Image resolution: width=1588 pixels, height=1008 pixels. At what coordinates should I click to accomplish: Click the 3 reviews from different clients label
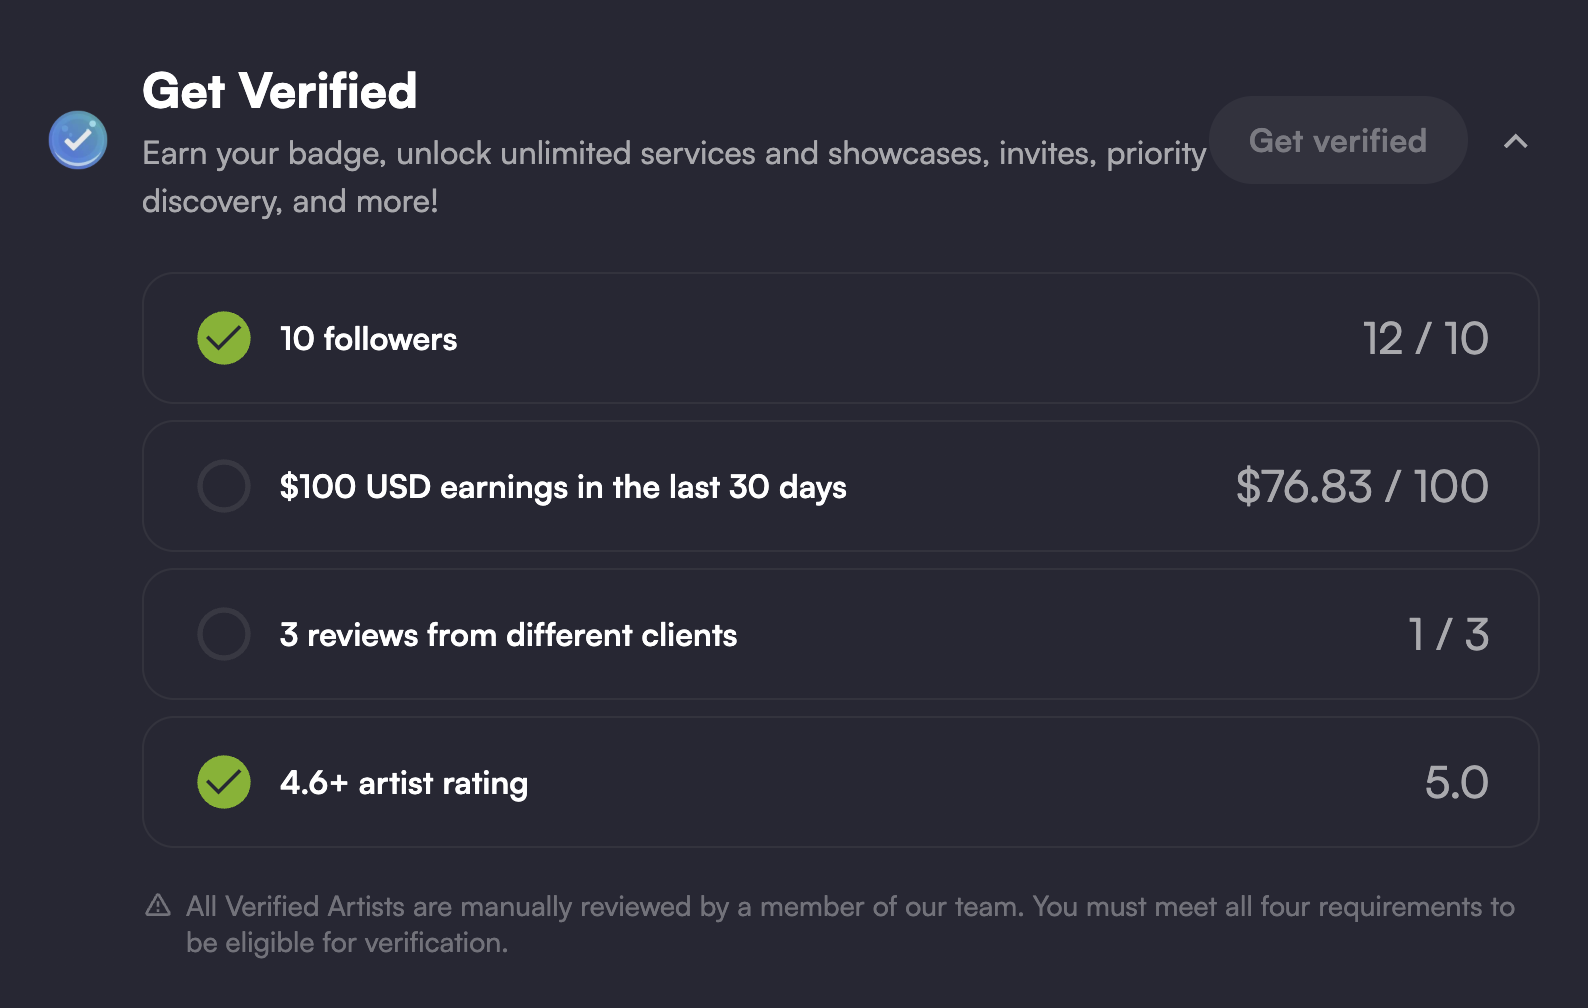(x=508, y=635)
